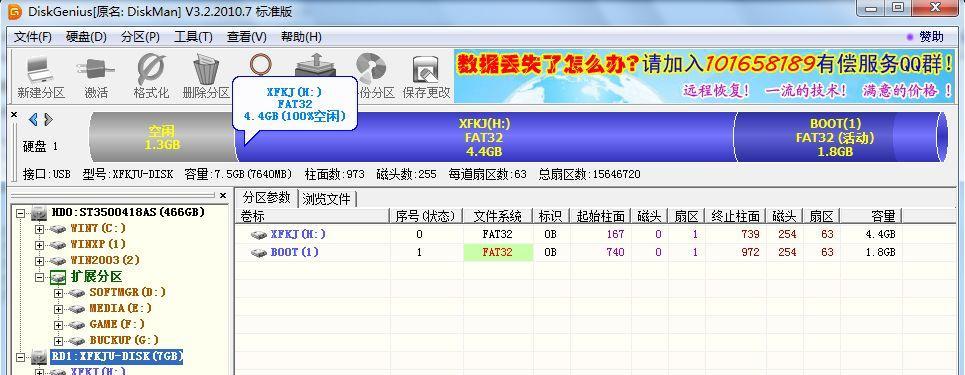Image resolution: width=965 pixels, height=375 pixels.
Task: Expand the WIN7(C:) tree node
Action: [x=40, y=229]
